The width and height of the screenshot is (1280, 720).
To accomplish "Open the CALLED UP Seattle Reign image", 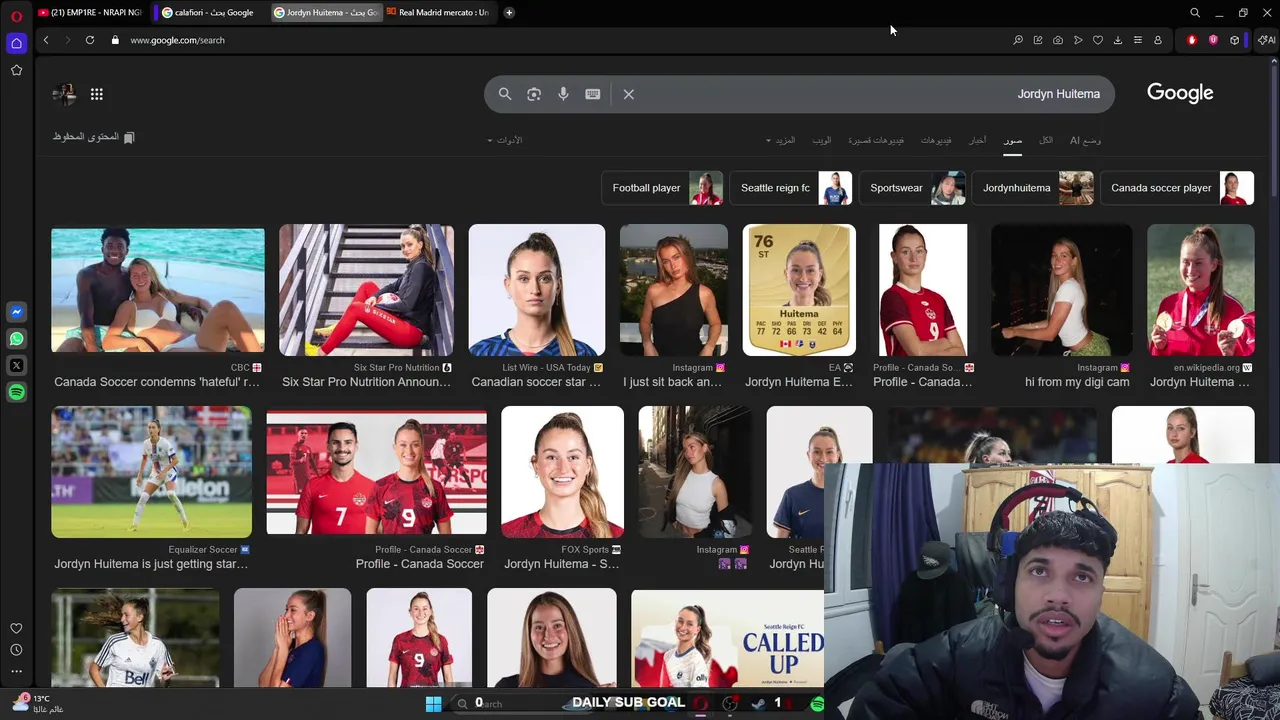I will [x=728, y=638].
